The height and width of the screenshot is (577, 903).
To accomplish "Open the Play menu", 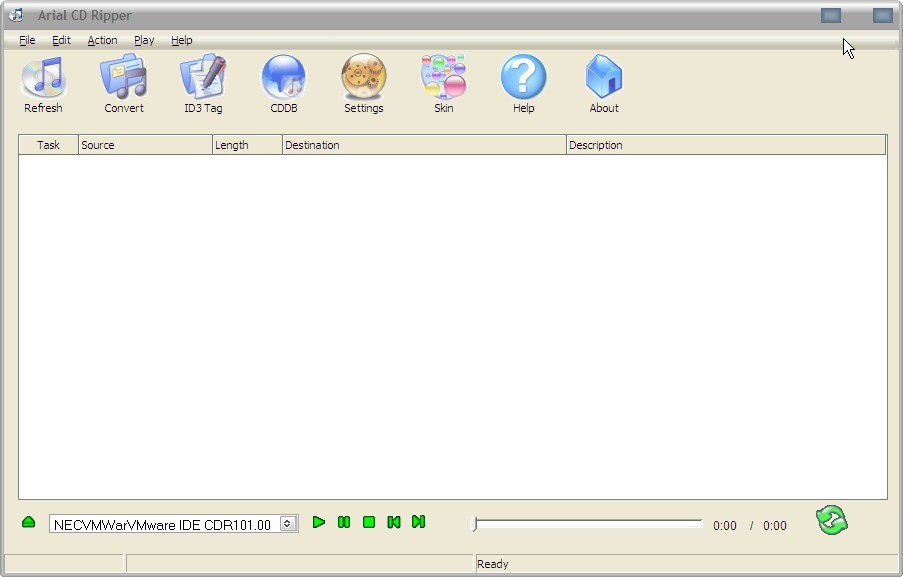I will click(144, 40).
